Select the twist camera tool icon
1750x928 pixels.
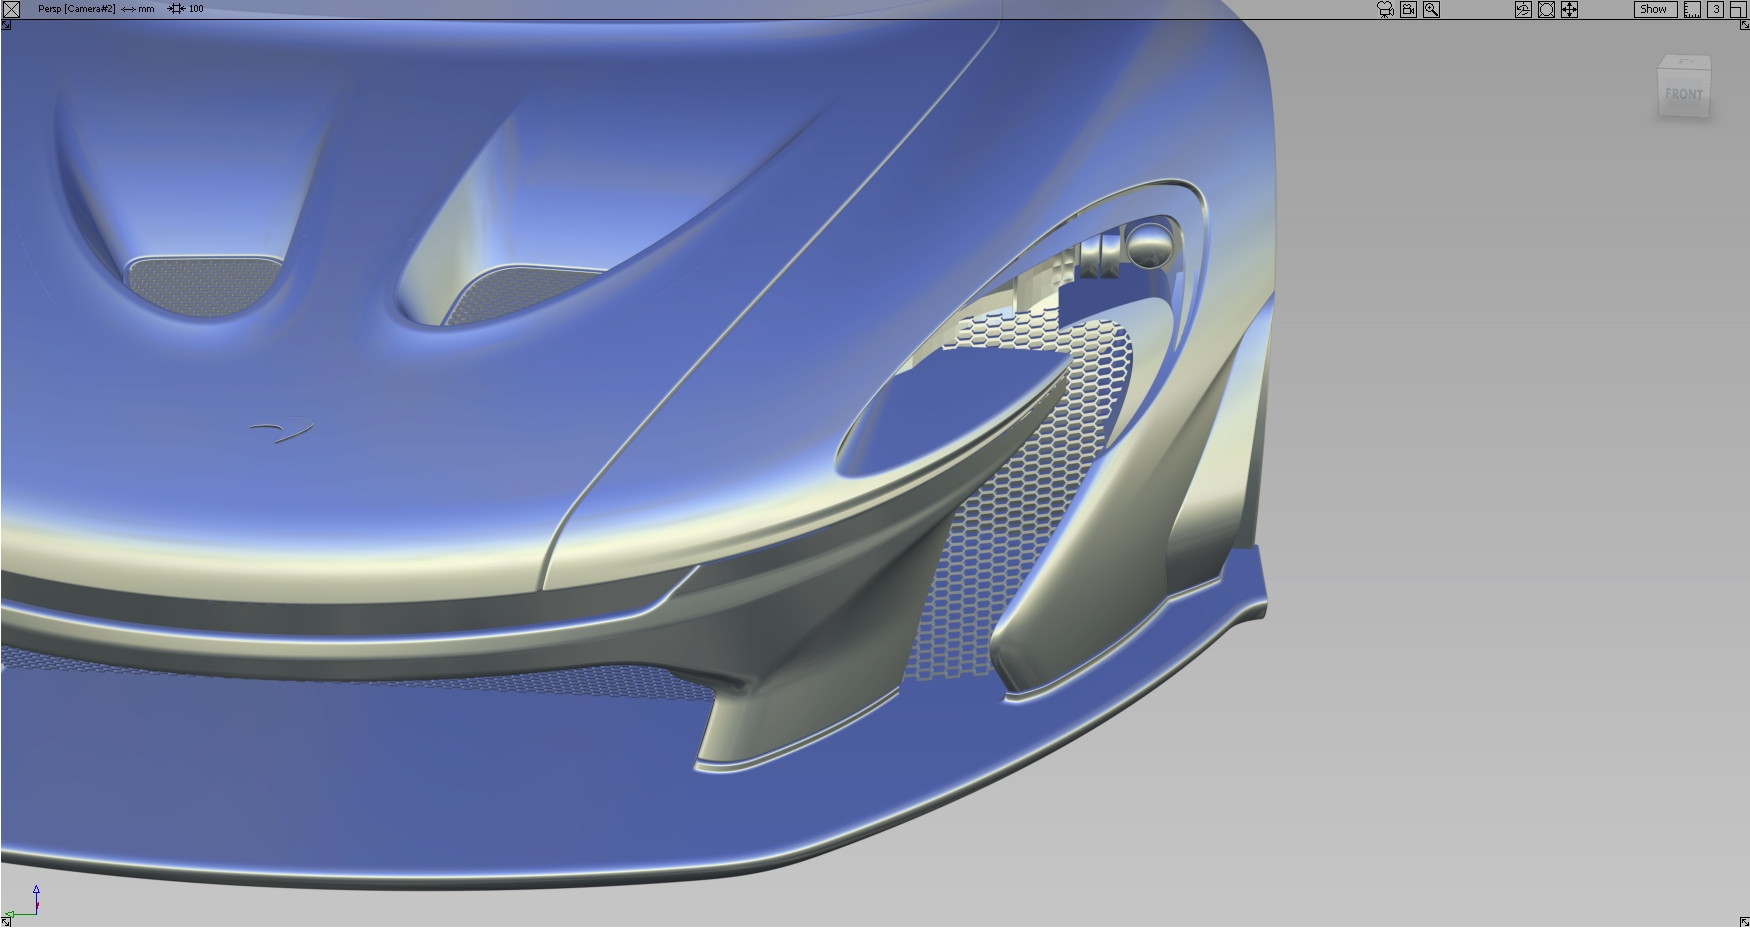click(1523, 9)
